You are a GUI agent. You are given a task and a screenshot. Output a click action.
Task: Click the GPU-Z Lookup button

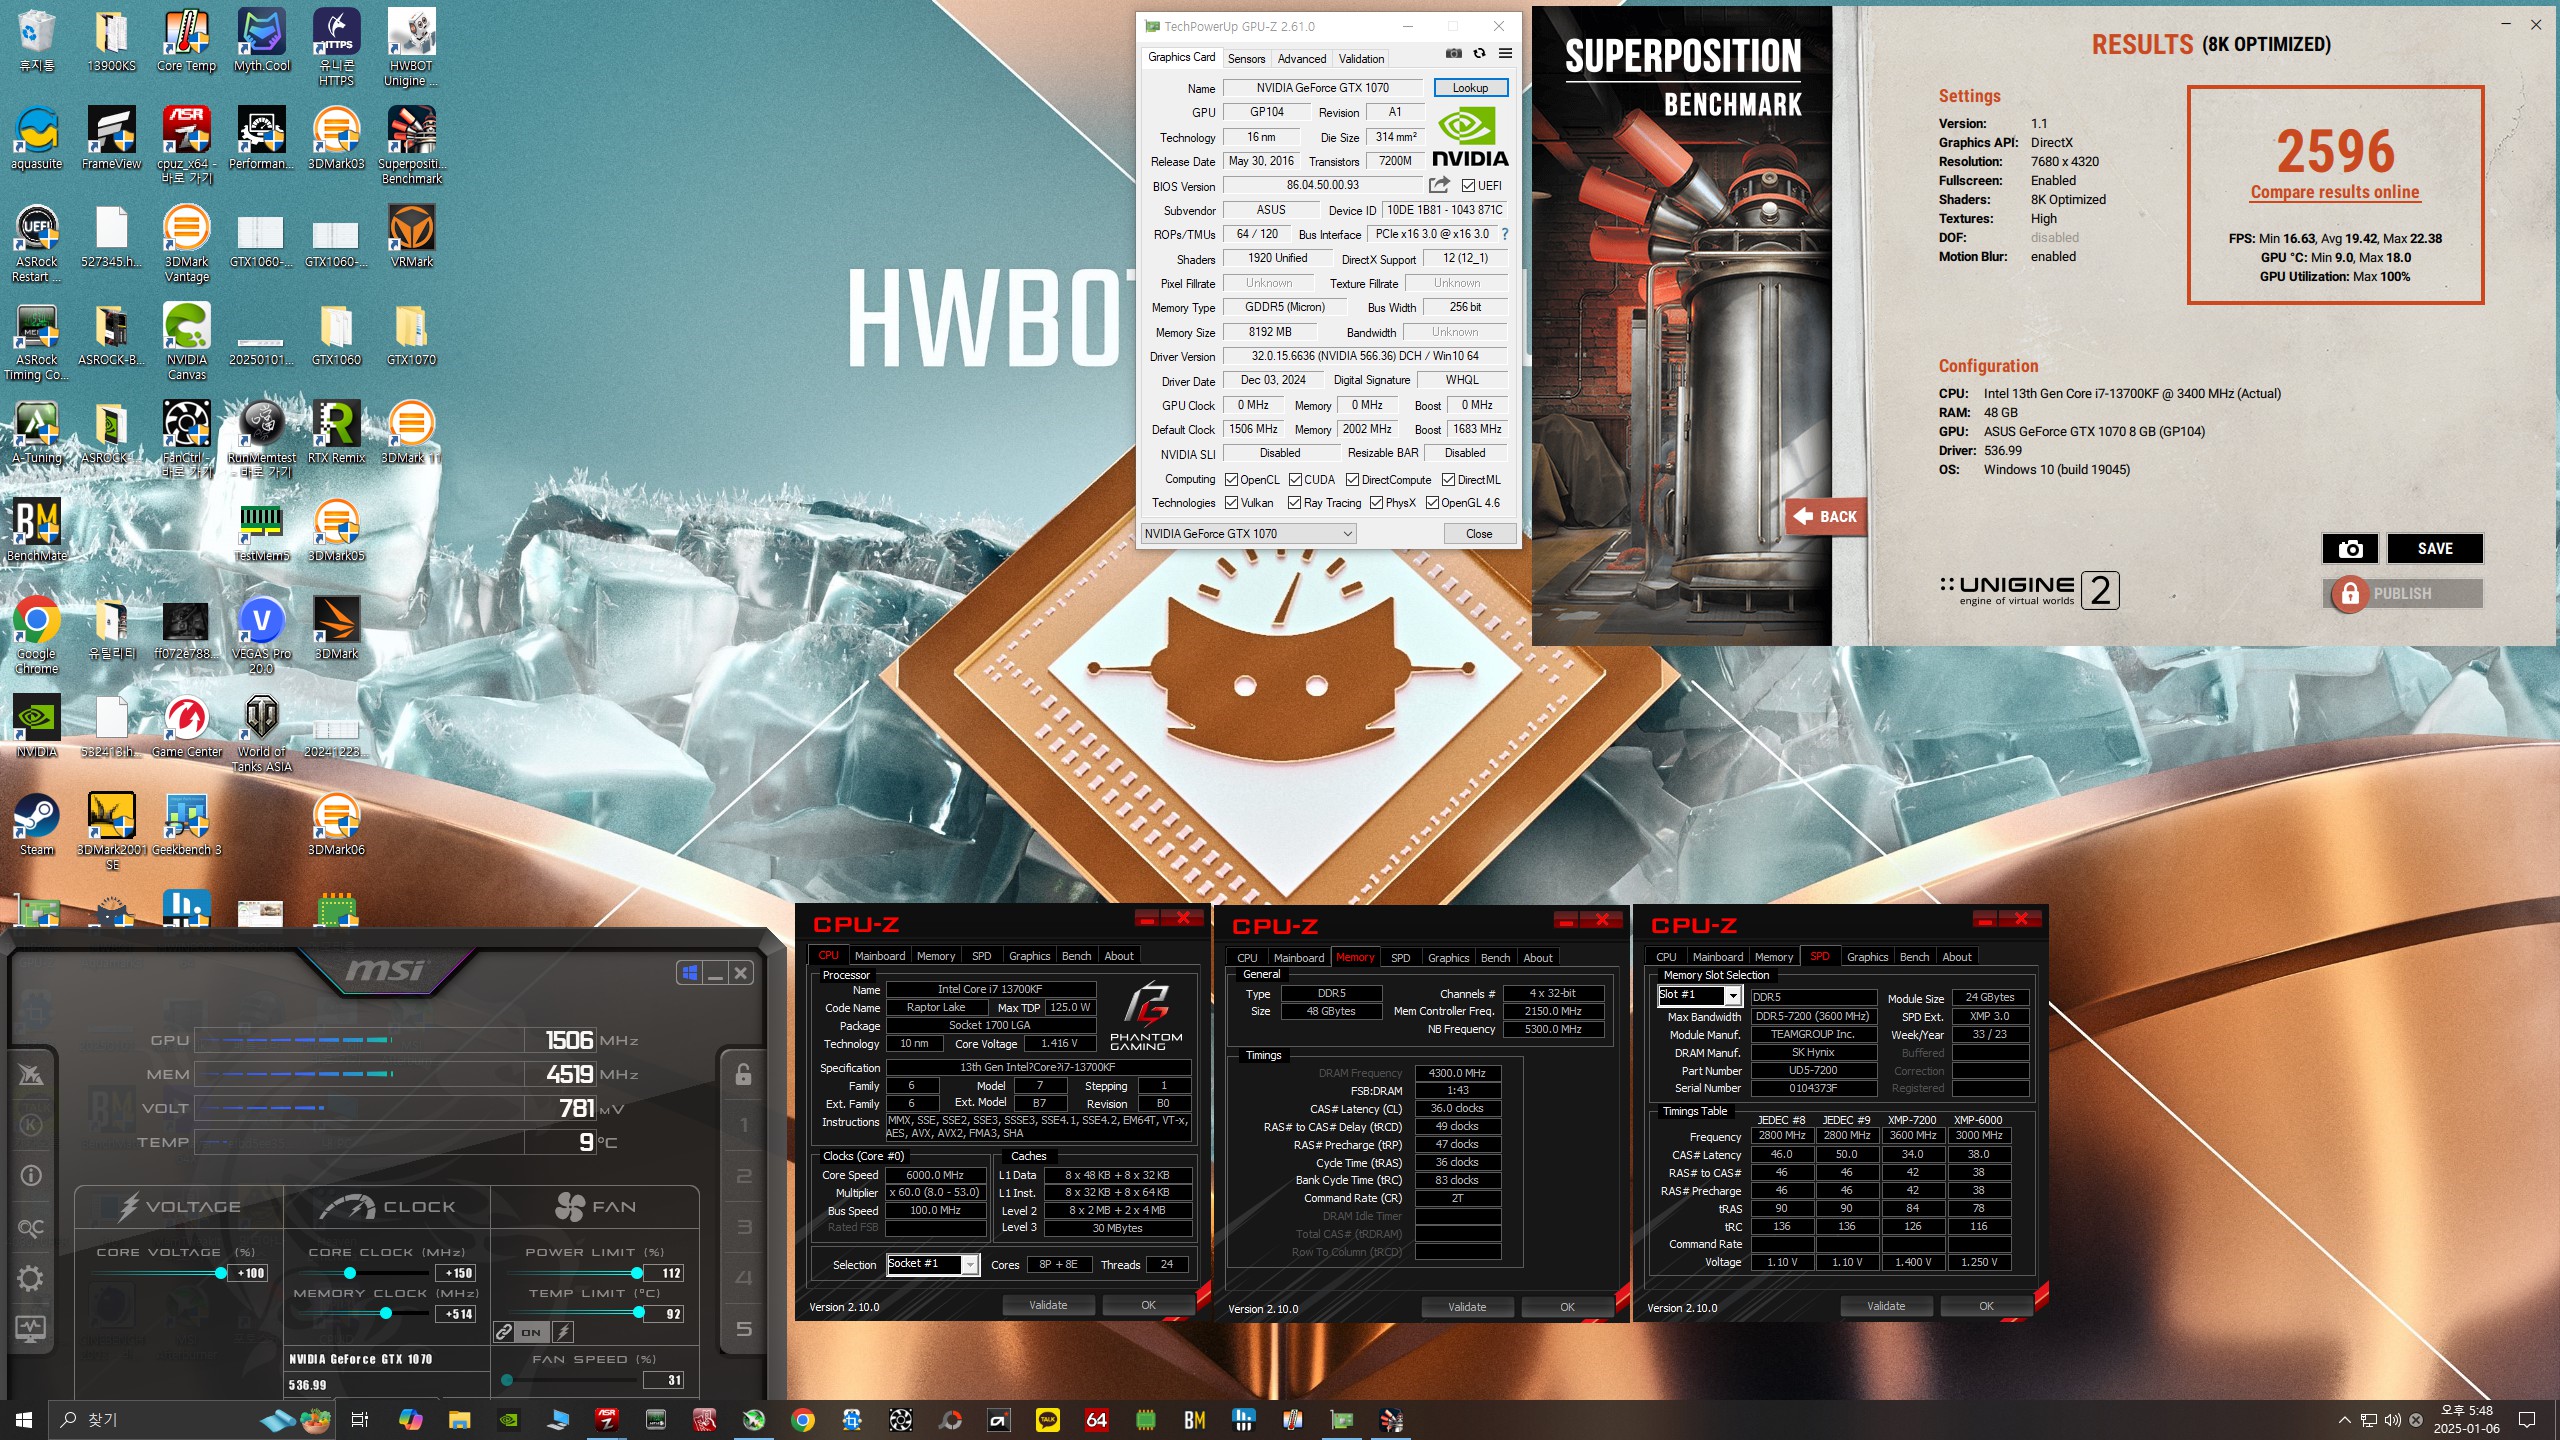pos(1470,88)
